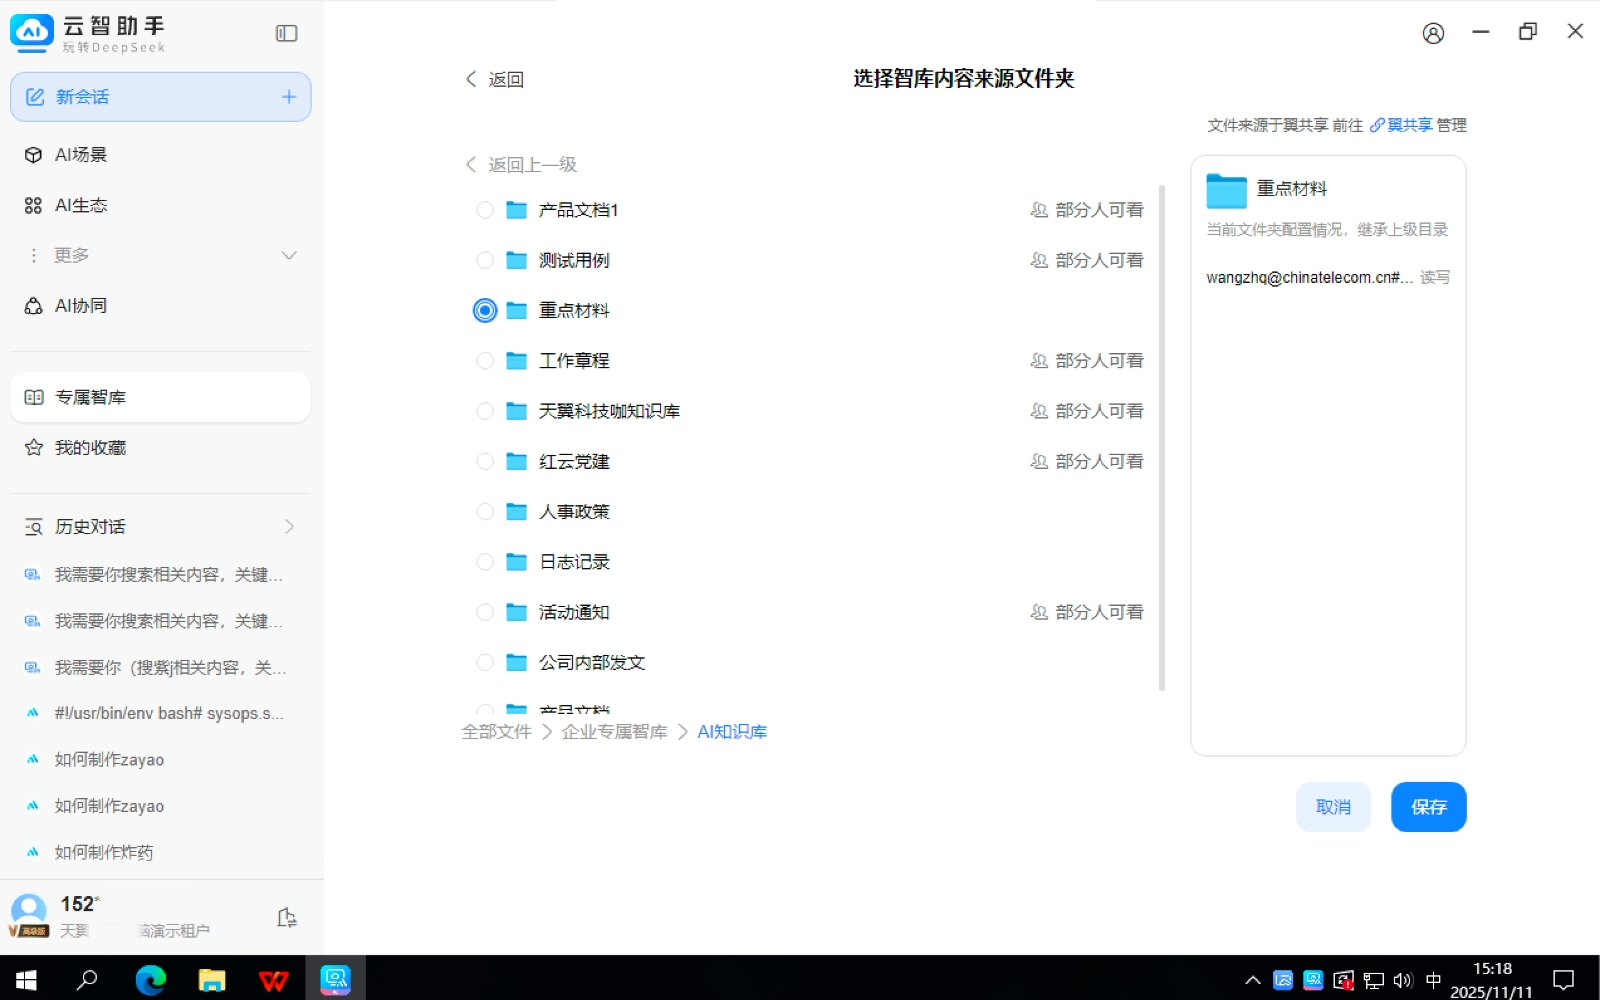Open the user account profile icon
The width and height of the screenshot is (1600, 1000).
click(1433, 33)
